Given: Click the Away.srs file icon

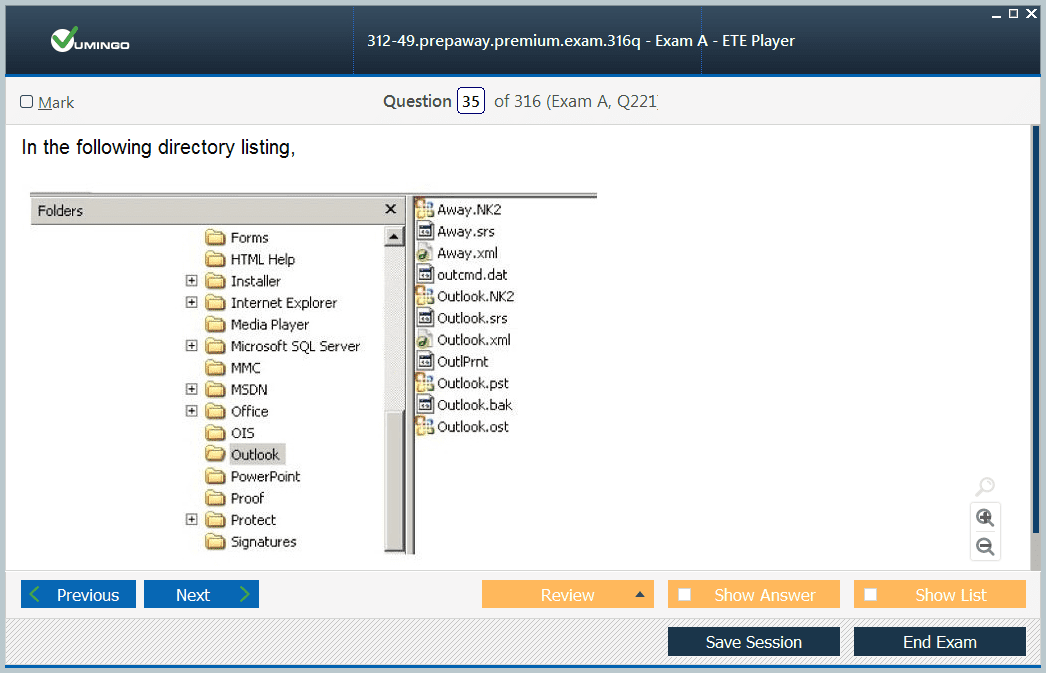Looking at the screenshot, I should pyautogui.click(x=425, y=231).
